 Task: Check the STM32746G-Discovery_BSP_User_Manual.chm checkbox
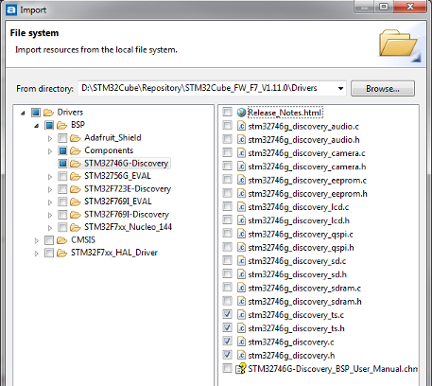pyautogui.click(x=227, y=368)
